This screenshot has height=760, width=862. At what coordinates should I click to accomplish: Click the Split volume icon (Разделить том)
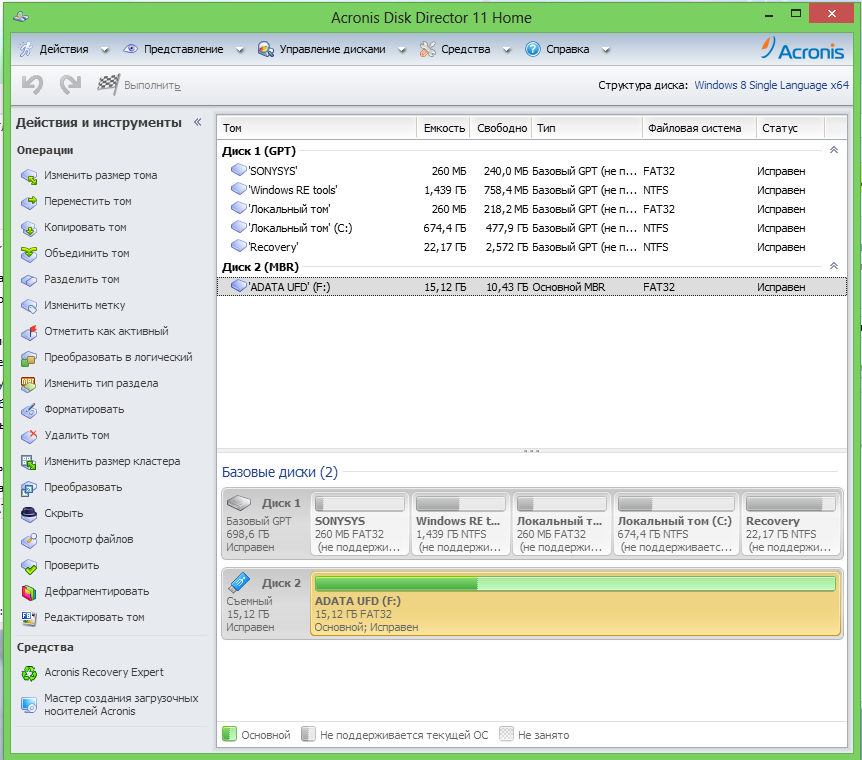(29, 280)
